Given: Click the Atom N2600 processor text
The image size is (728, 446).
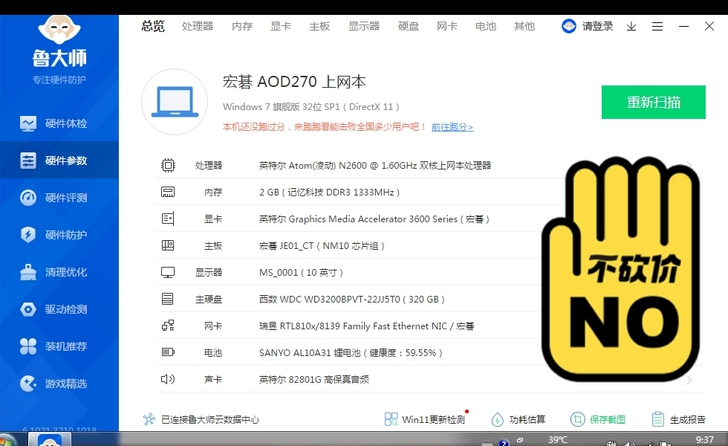Looking at the screenshot, I should (x=375, y=166).
